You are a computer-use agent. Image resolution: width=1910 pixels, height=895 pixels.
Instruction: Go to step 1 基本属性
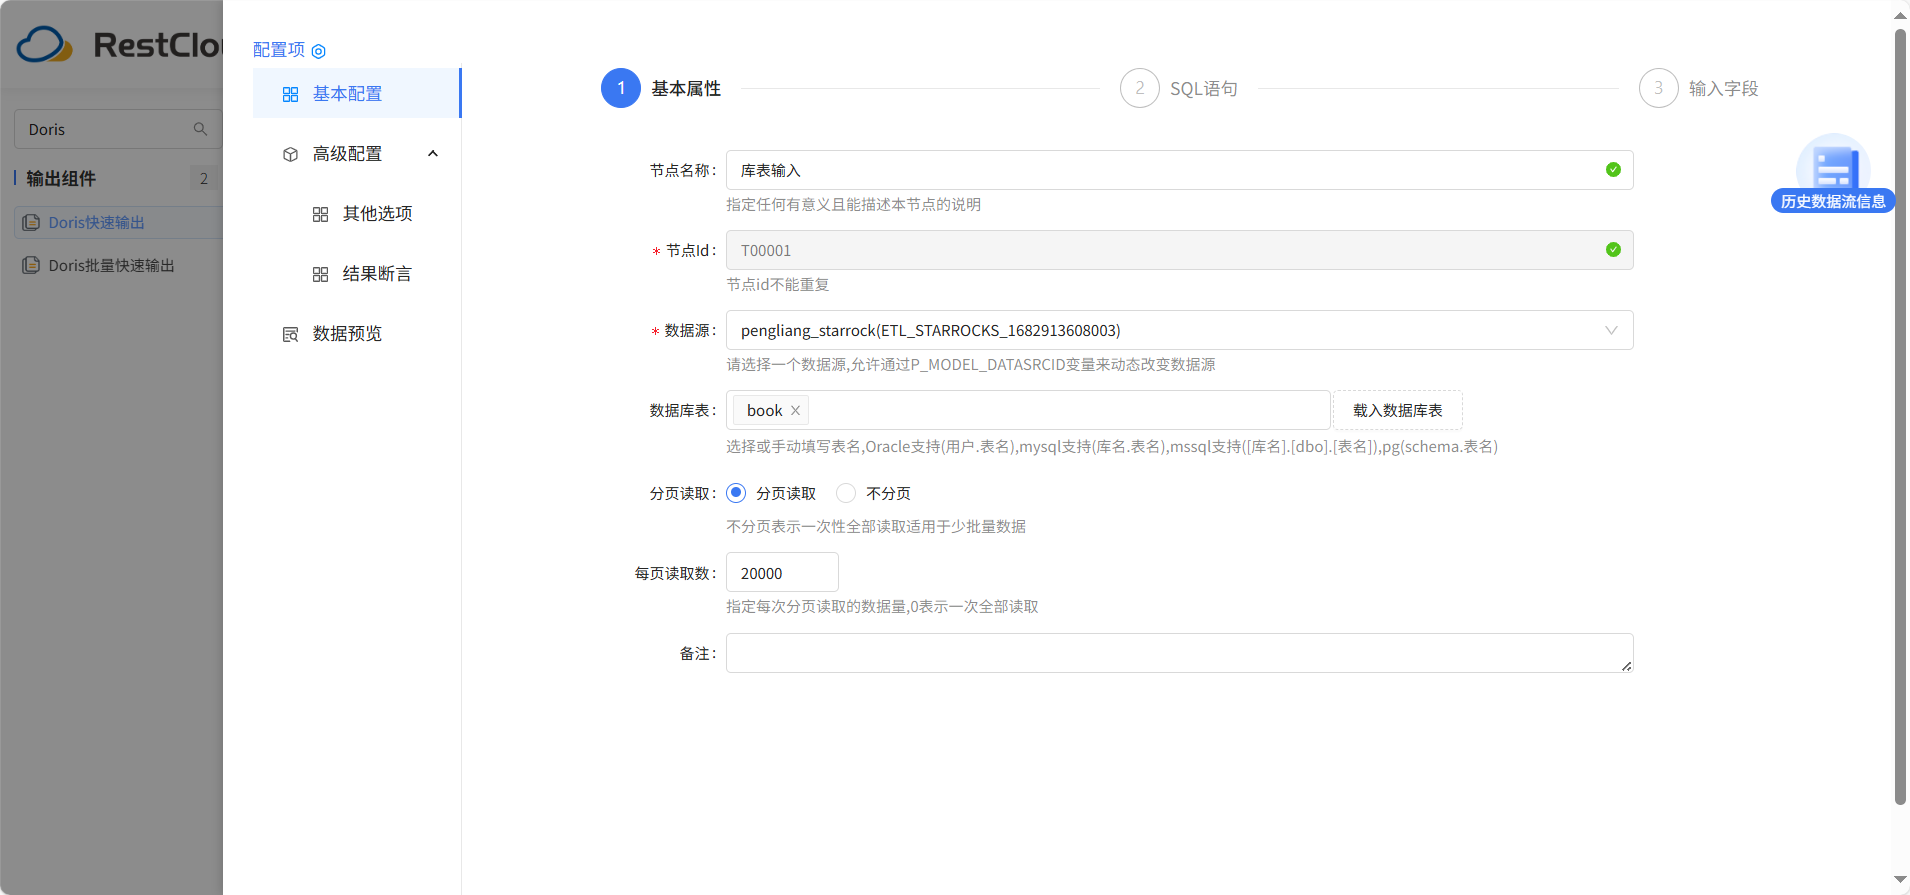(x=661, y=88)
